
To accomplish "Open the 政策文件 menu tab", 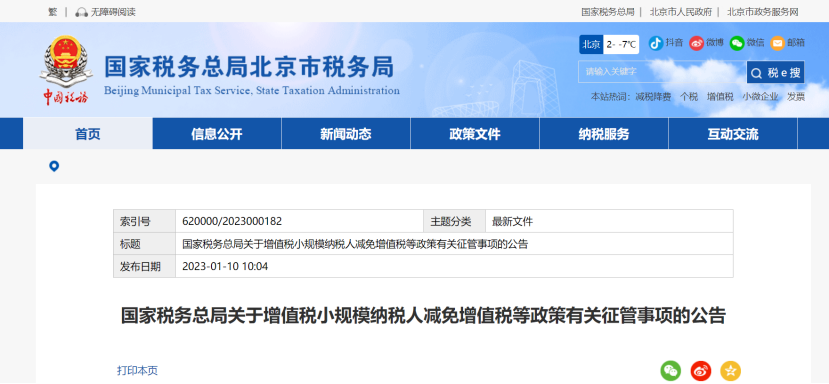I will 475,134.
